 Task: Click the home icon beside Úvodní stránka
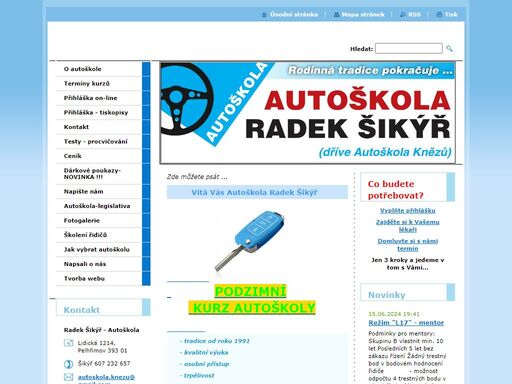pyautogui.click(x=264, y=15)
